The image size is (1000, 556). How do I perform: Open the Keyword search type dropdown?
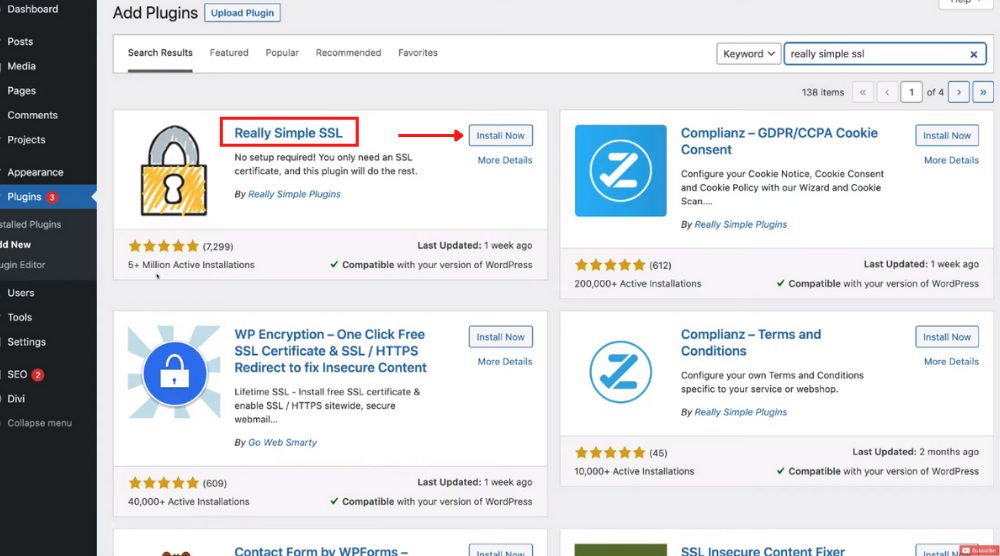(748, 54)
